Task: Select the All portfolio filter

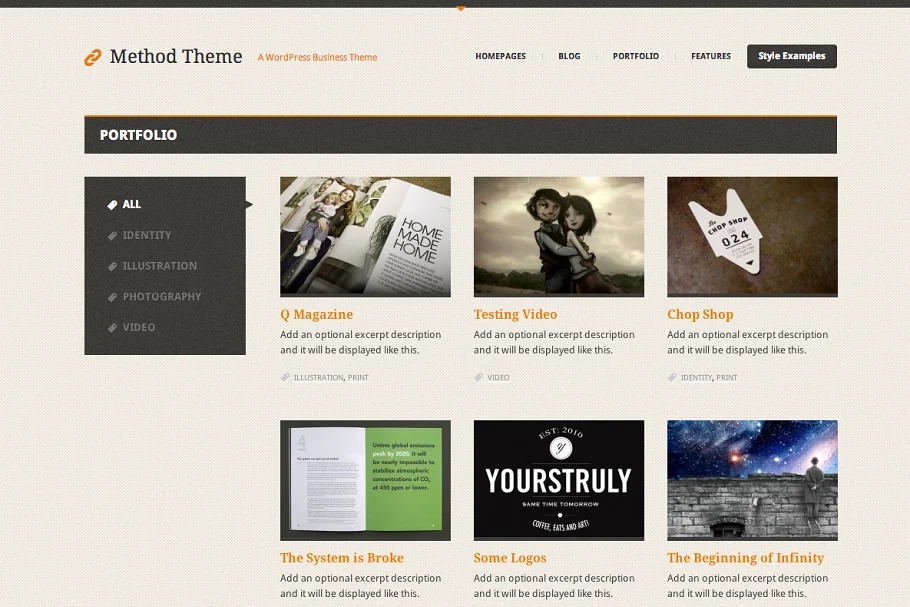Action: (x=132, y=205)
